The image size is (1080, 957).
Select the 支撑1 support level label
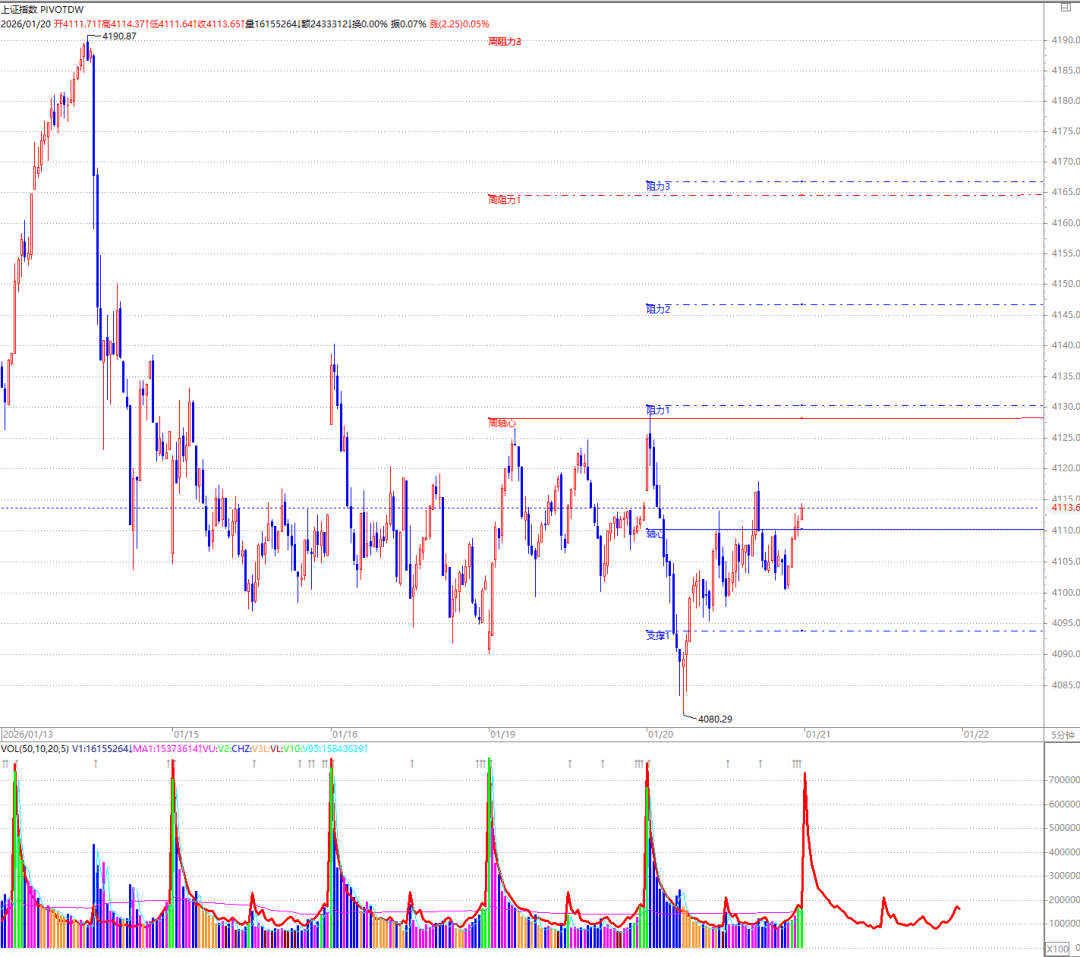pos(656,635)
